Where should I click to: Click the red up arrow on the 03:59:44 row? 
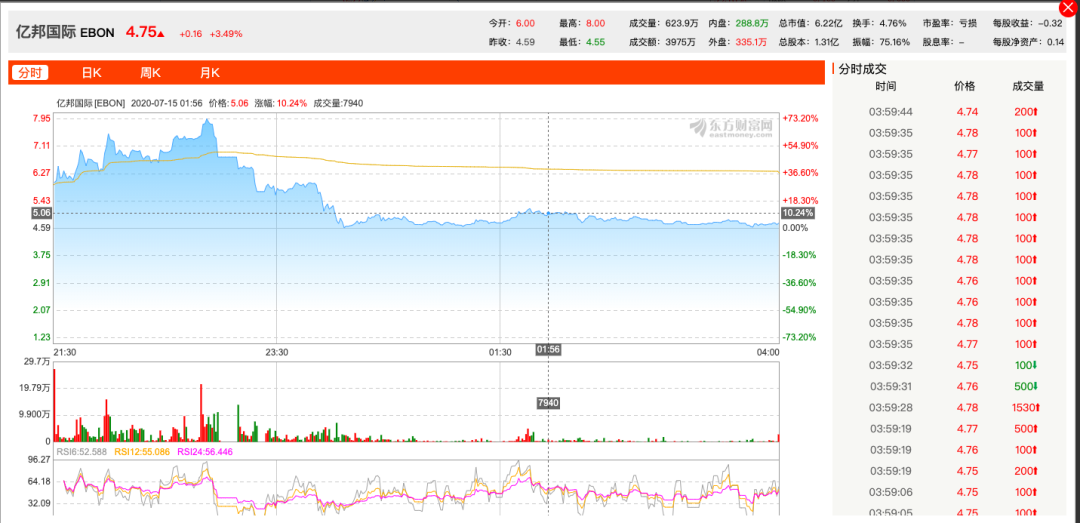pyautogui.click(x=1035, y=112)
